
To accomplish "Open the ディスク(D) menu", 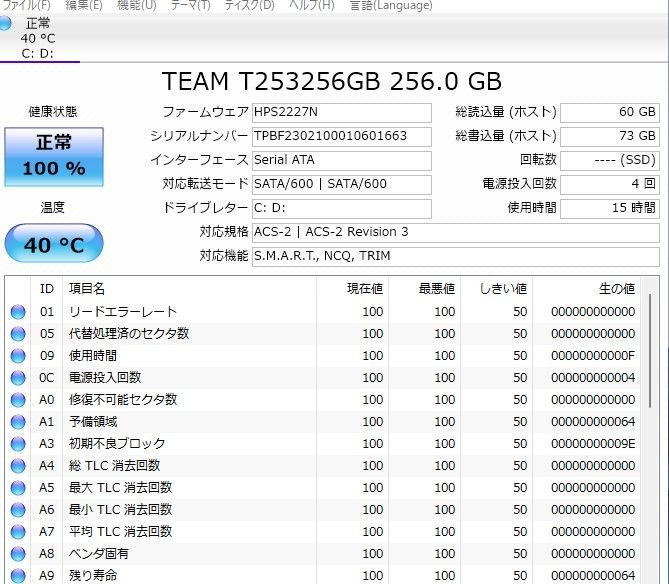I will tap(249, 6).
